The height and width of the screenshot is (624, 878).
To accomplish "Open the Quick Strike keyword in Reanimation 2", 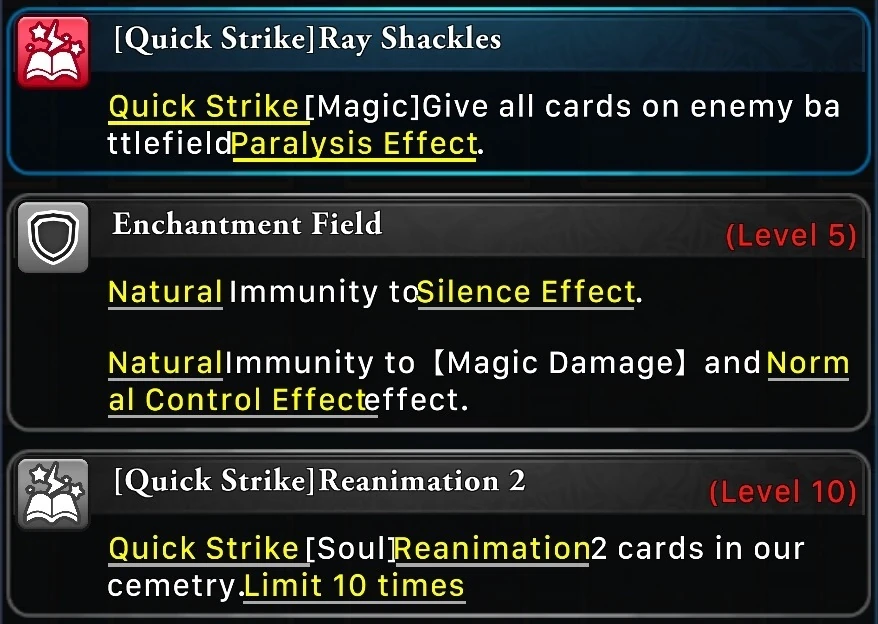I will point(204,548).
